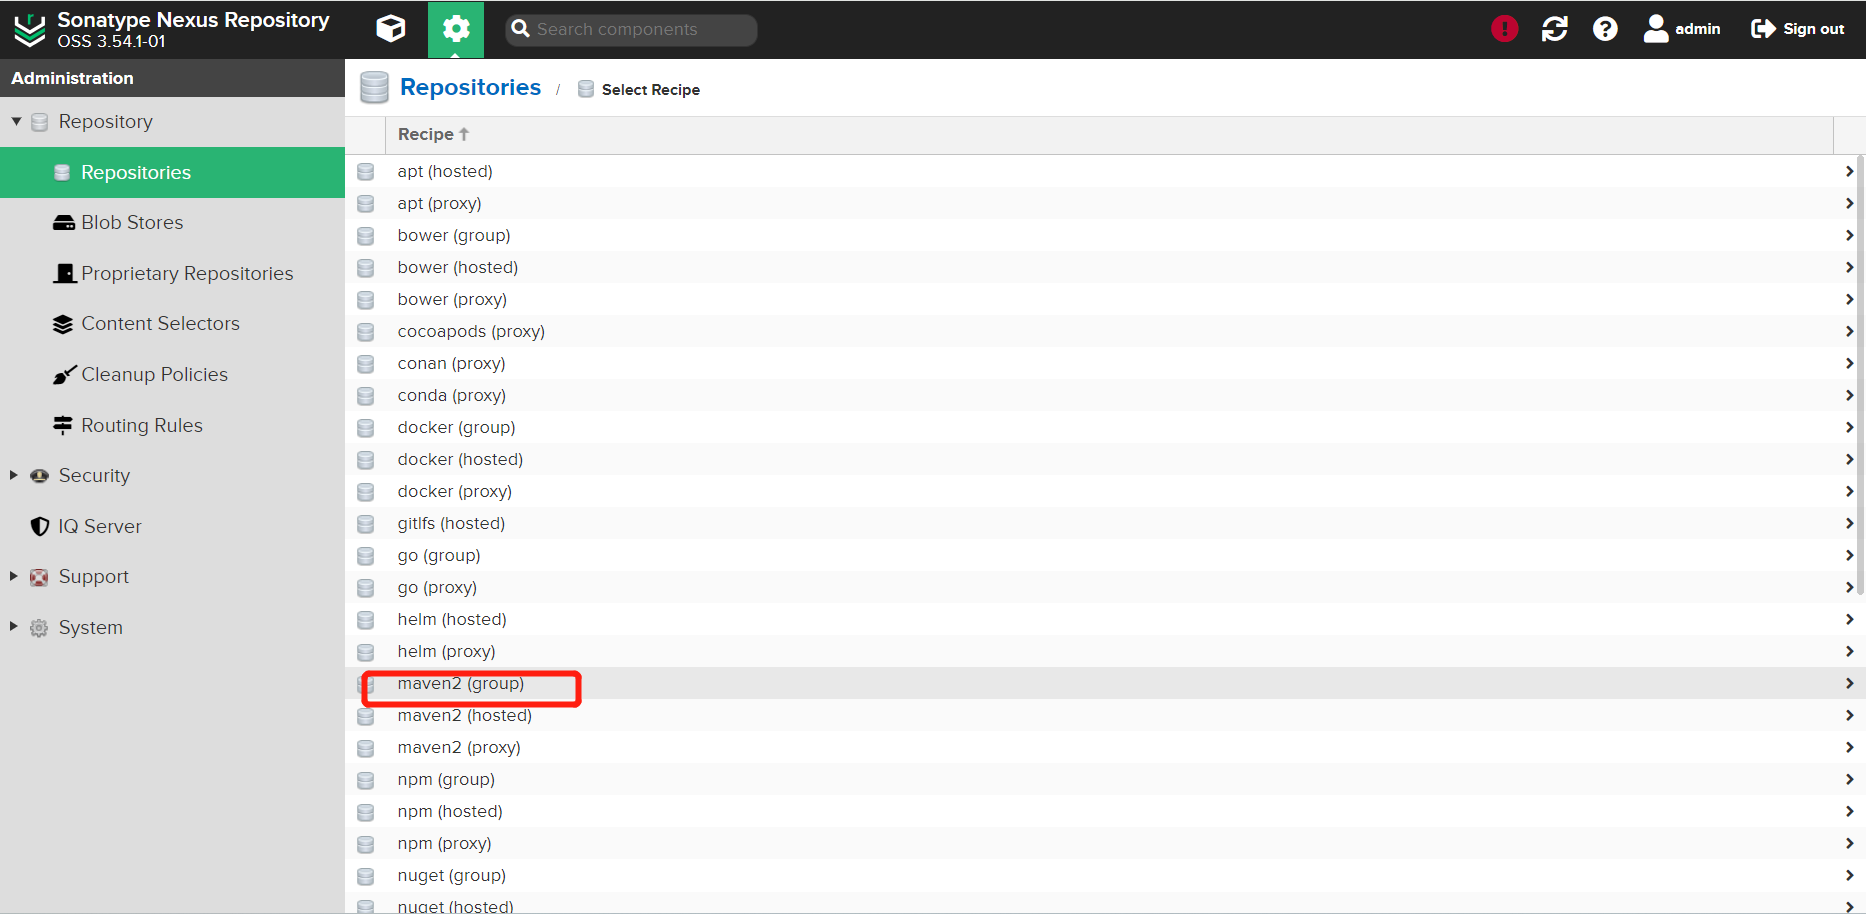Click the recipe list vertical scrollbar
Image resolution: width=1866 pixels, height=914 pixels.
[x=1861, y=375]
